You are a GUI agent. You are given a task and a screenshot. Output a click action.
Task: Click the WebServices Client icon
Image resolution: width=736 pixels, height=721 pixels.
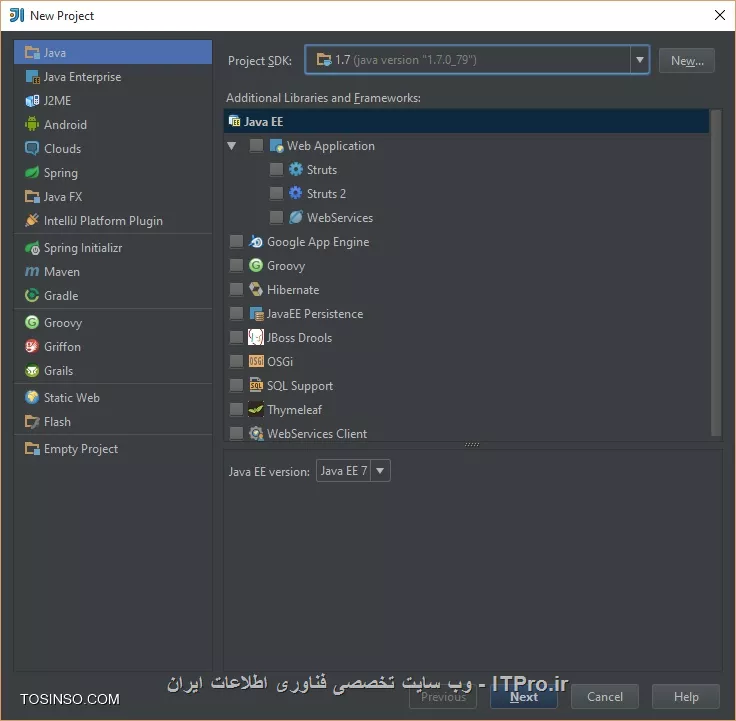(256, 433)
